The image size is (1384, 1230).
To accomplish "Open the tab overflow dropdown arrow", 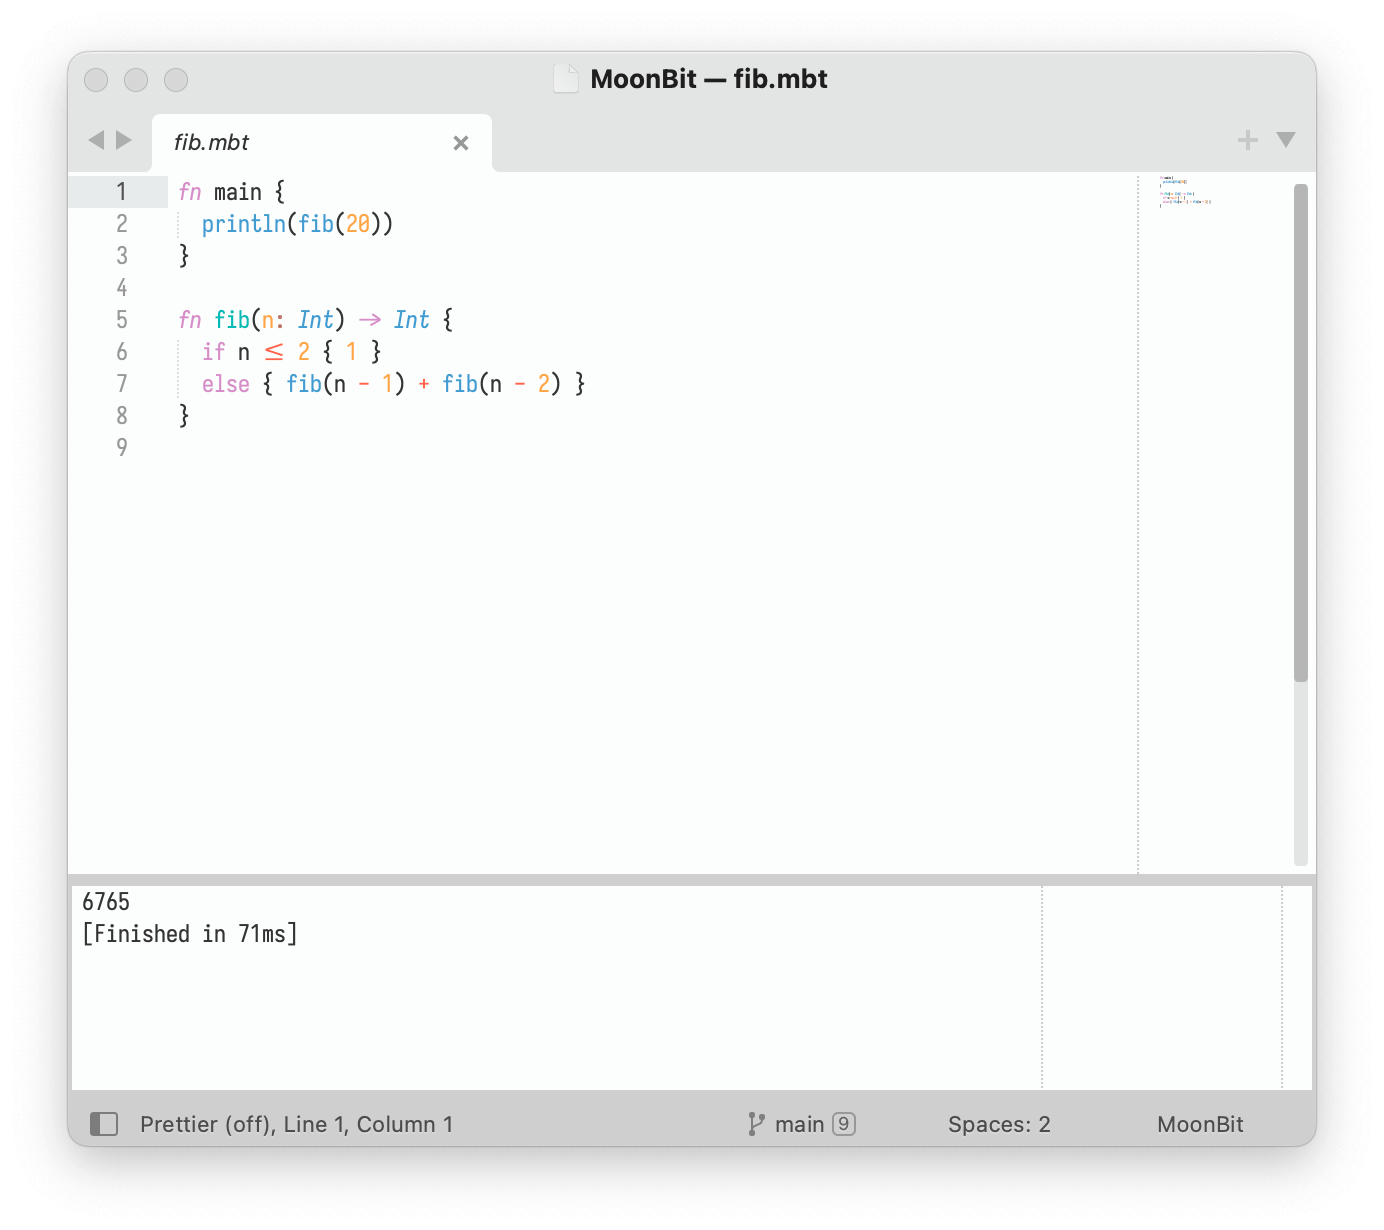I will click(1285, 140).
